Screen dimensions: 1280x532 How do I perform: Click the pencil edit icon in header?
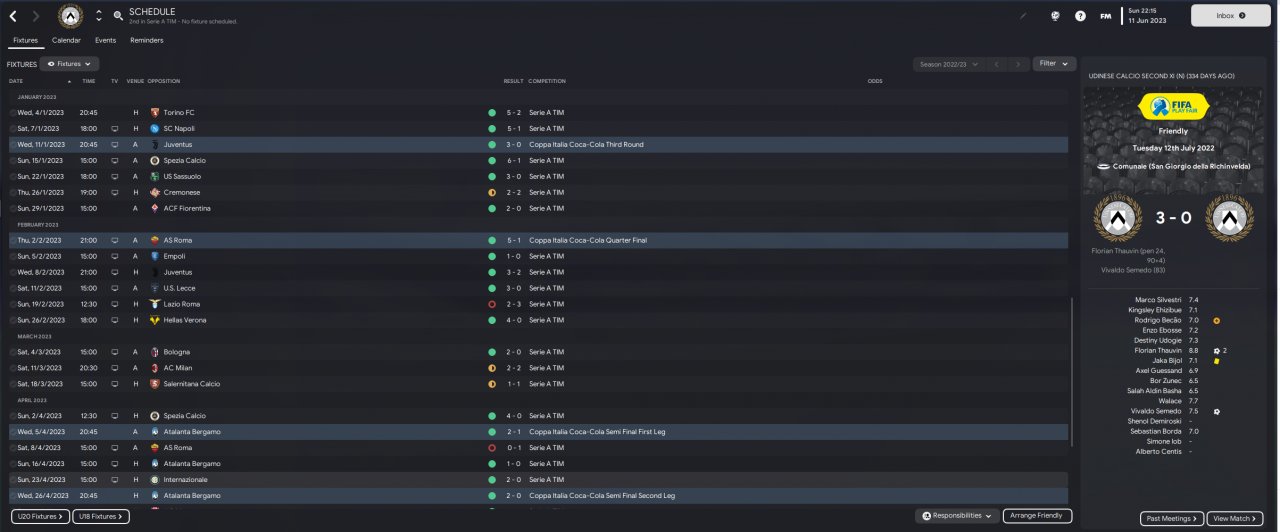pos(1023,16)
